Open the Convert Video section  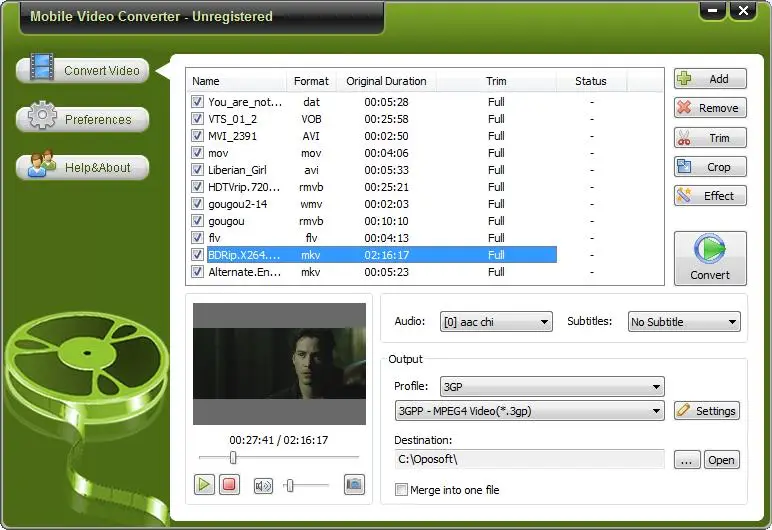(83, 70)
